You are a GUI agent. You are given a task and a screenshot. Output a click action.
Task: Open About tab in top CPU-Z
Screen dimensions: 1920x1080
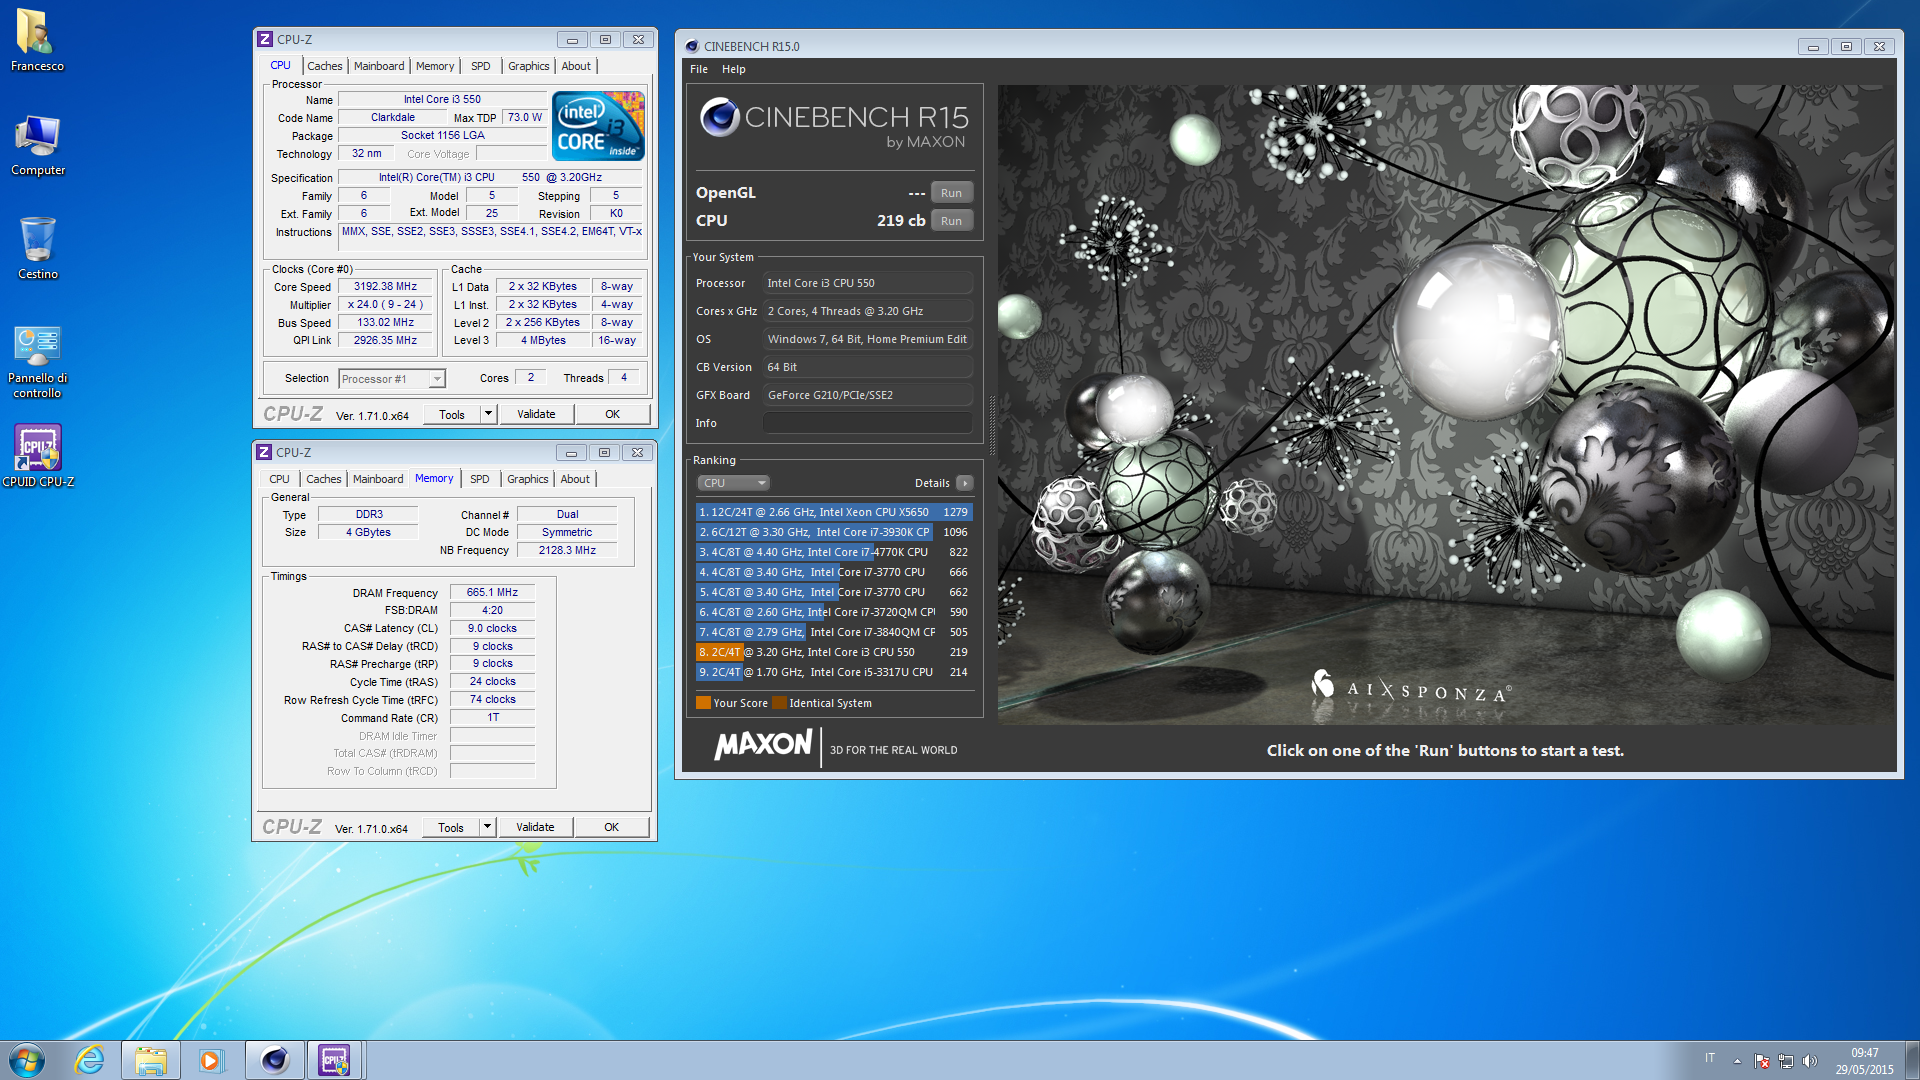(x=576, y=66)
